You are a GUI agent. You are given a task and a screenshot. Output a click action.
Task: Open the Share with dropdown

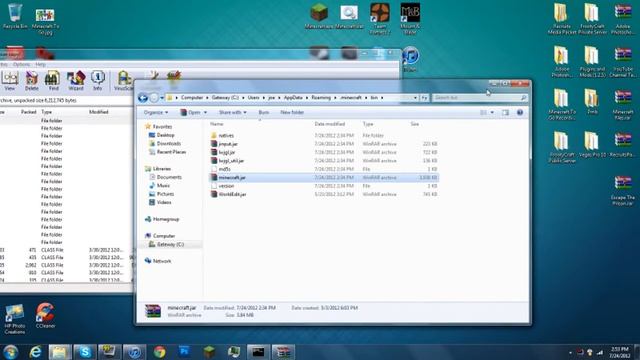pos(233,112)
